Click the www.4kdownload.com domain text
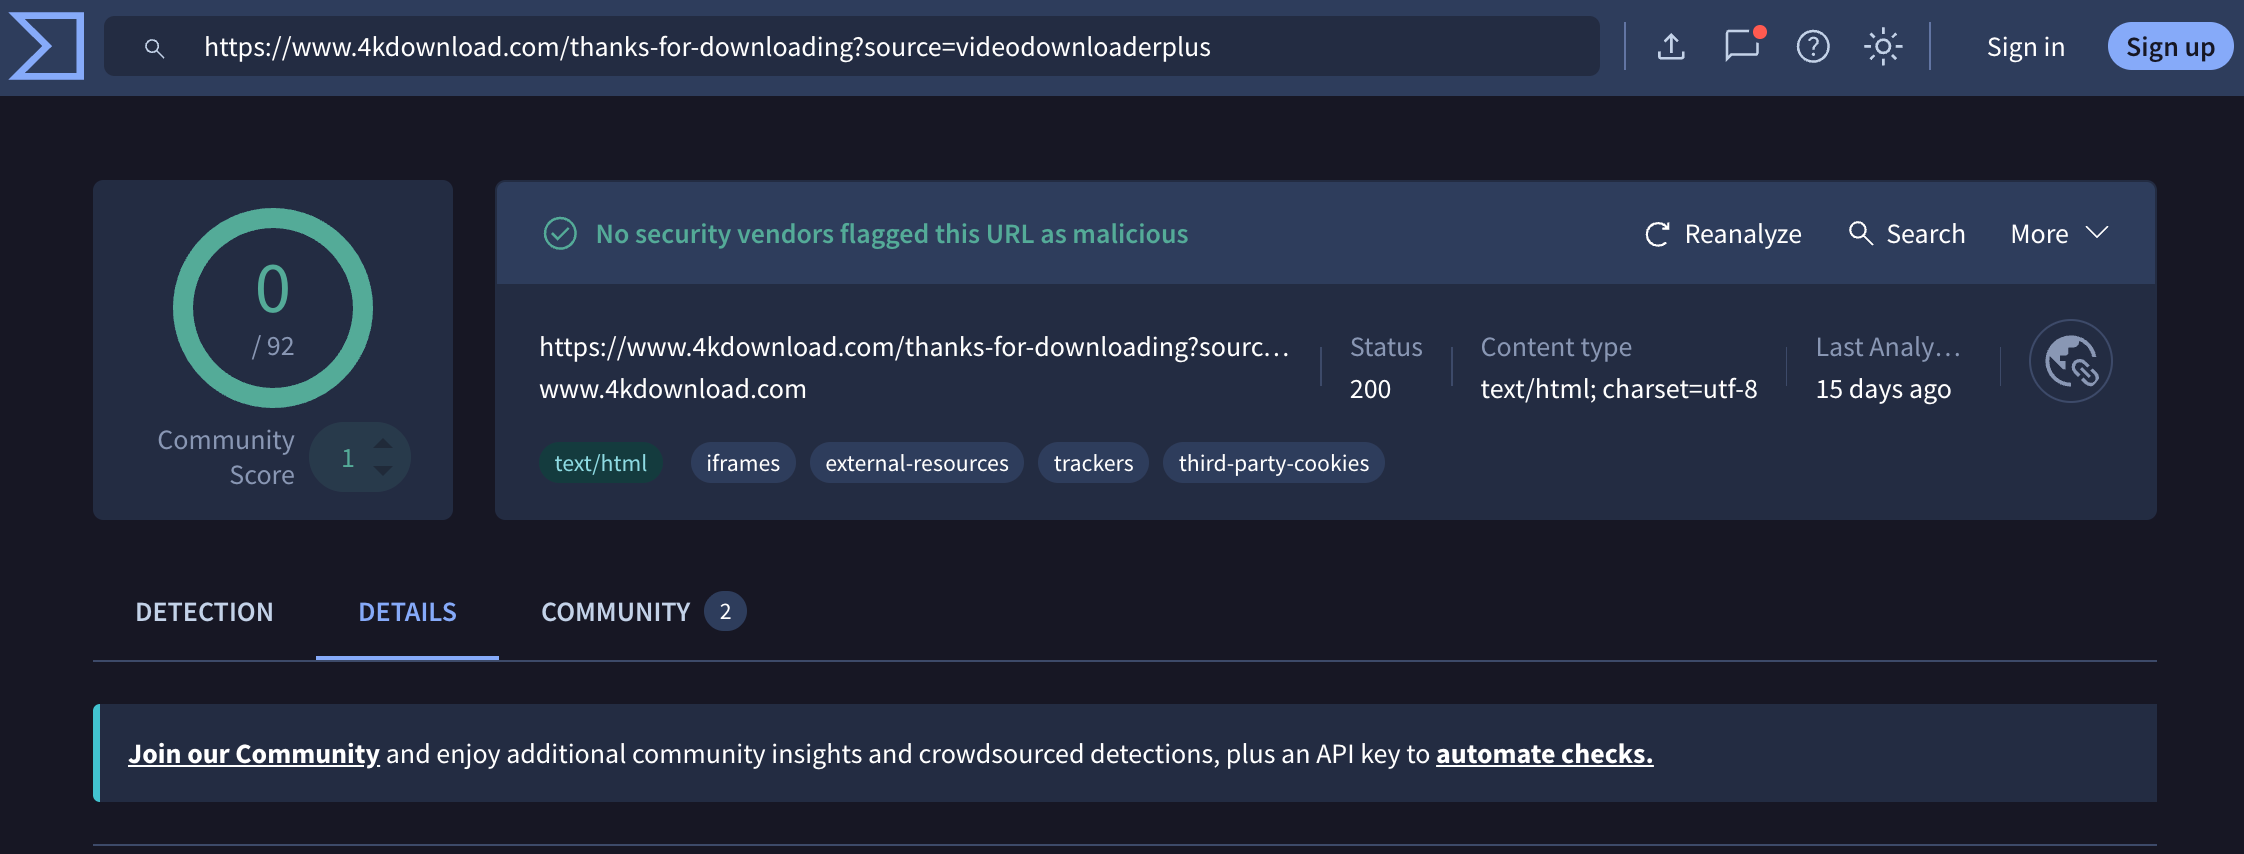2244x854 pixels. 673,389
